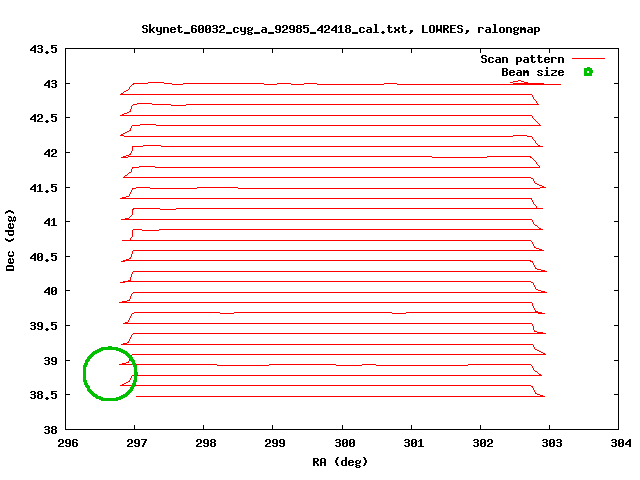Click the 41 Dec tick label

pyautogui.click(x=50, y=222)
